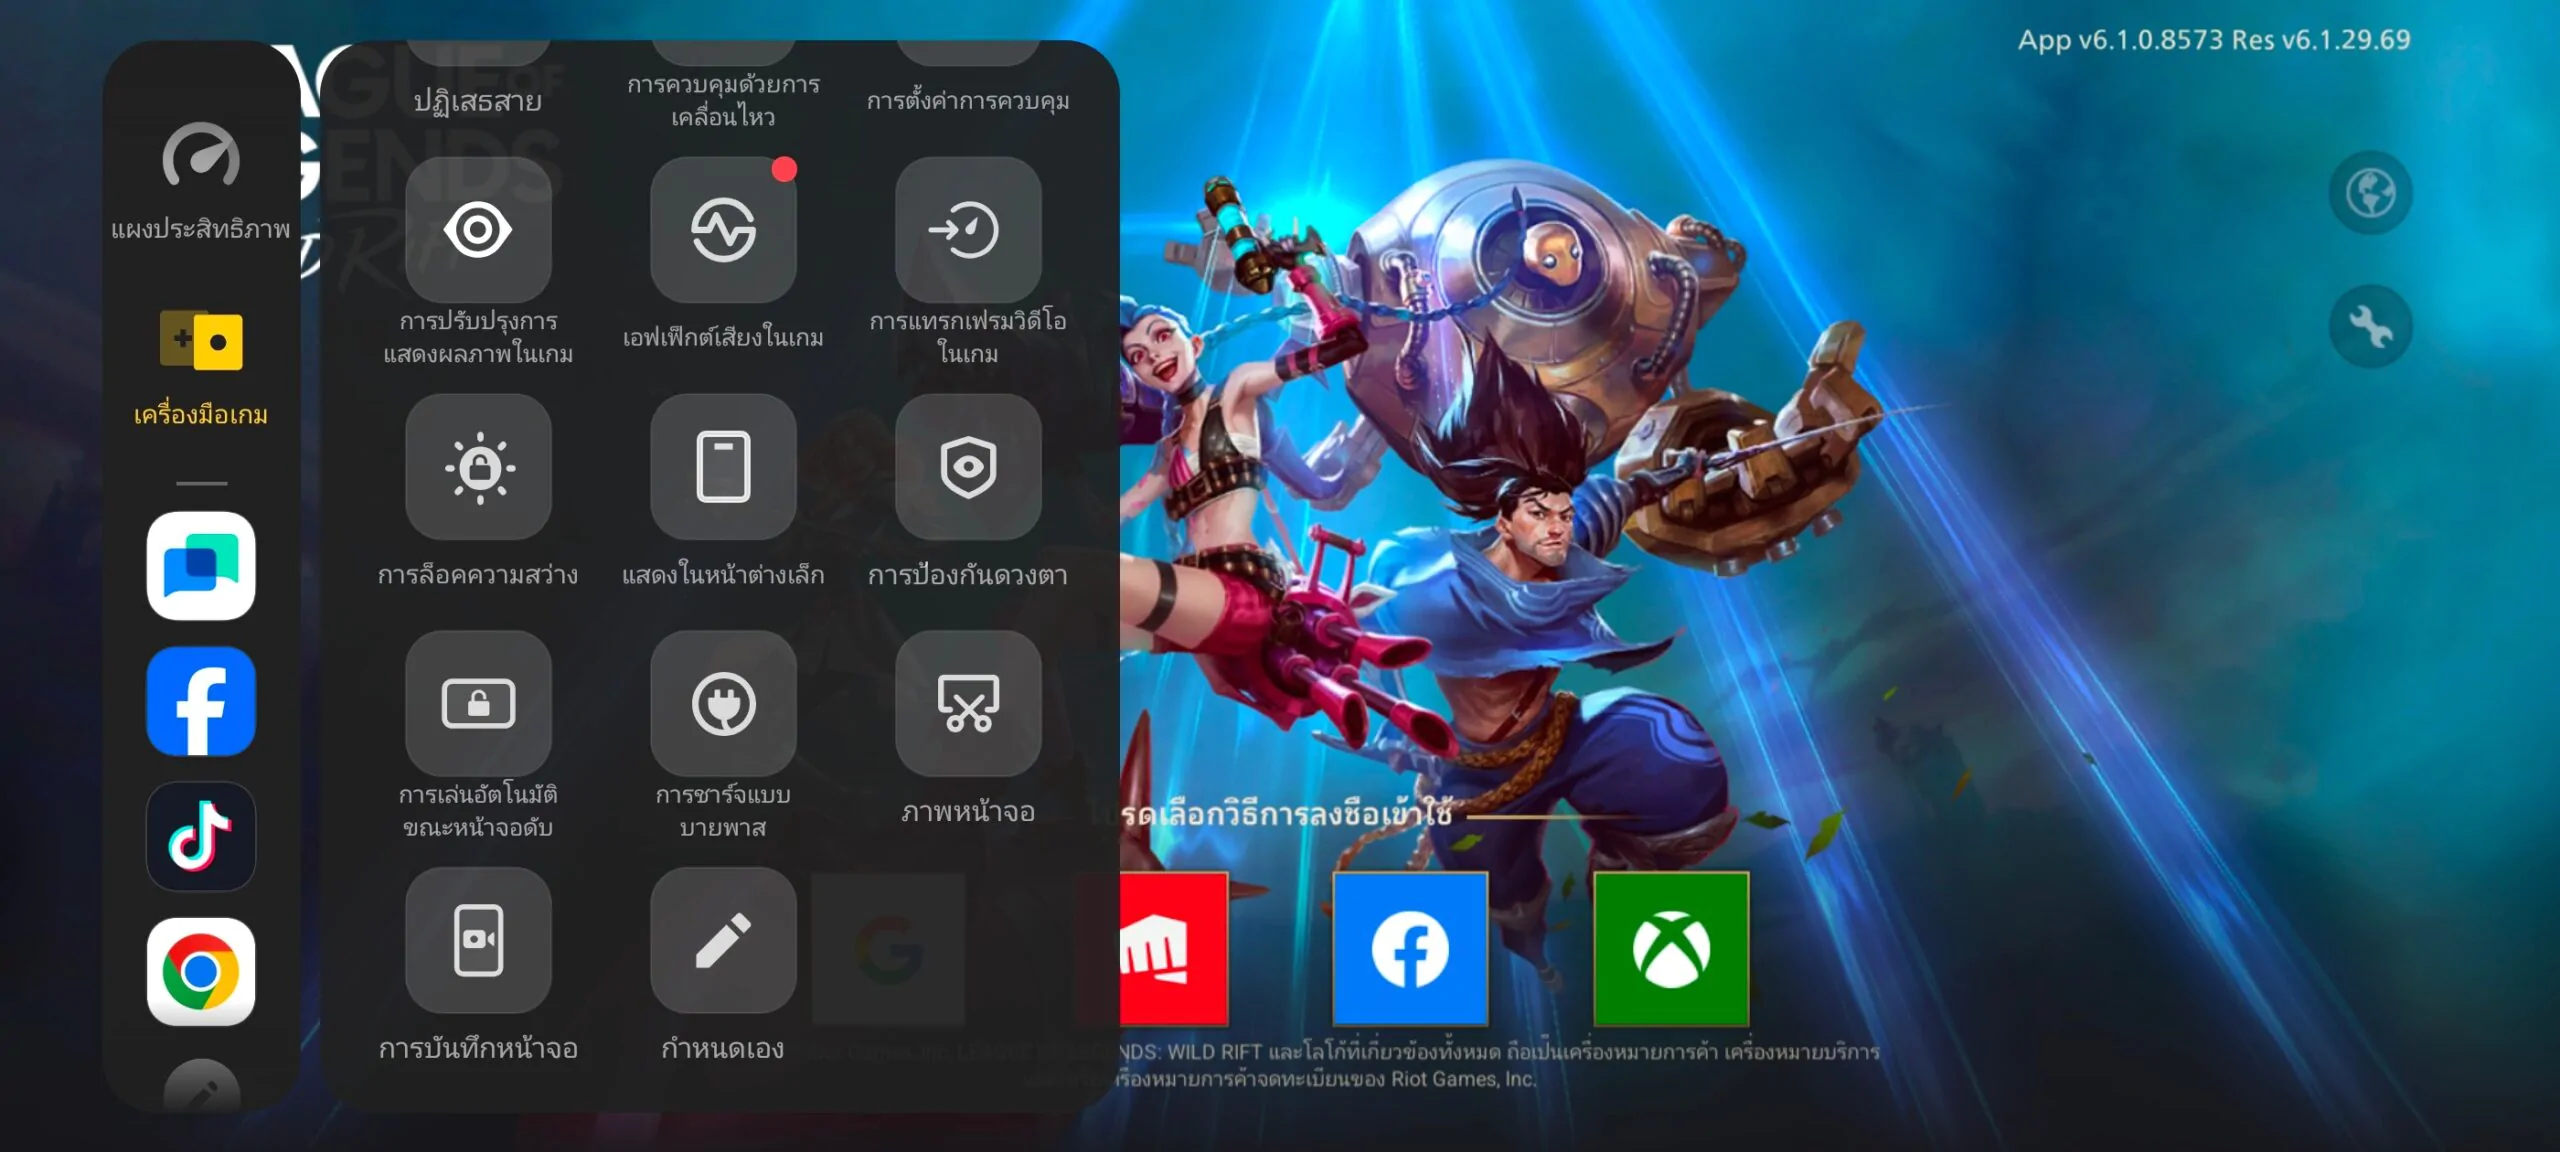The width and height of the screenshot is (2560, 1152).
Task: Click the globe language icon
Action: point(2371,193)
